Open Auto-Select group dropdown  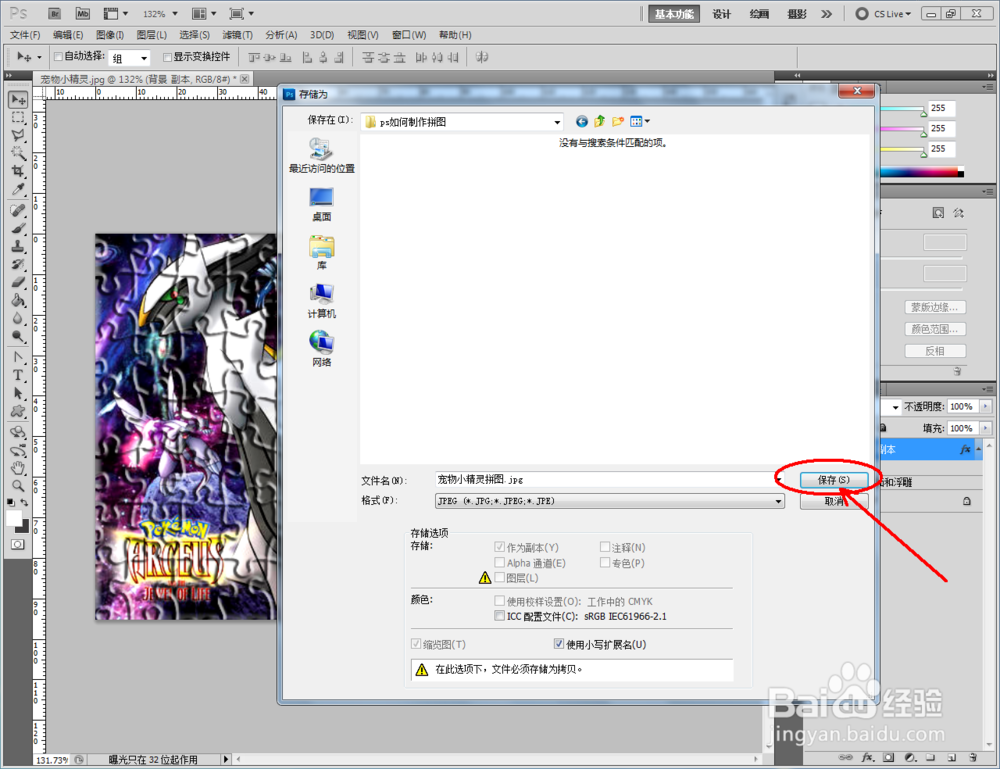click(144, 59)
